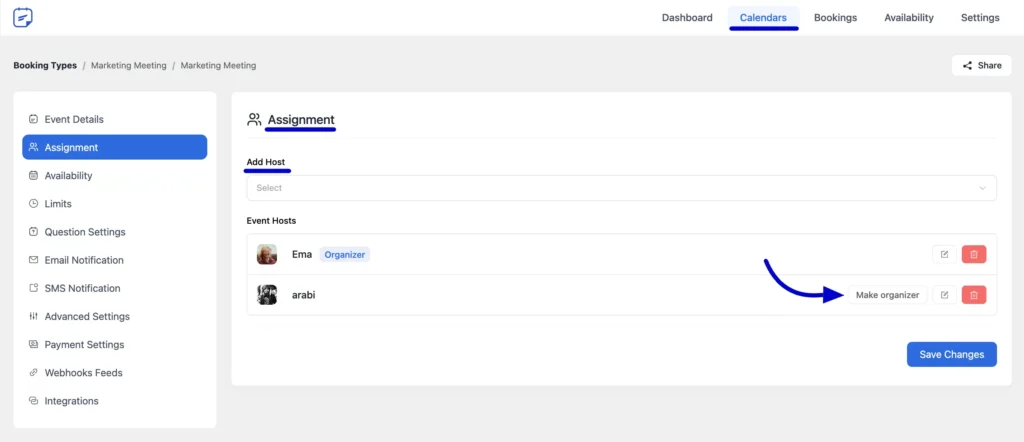Click Ema's profile avatar
1024x442 pixels.
pos(267,254)
